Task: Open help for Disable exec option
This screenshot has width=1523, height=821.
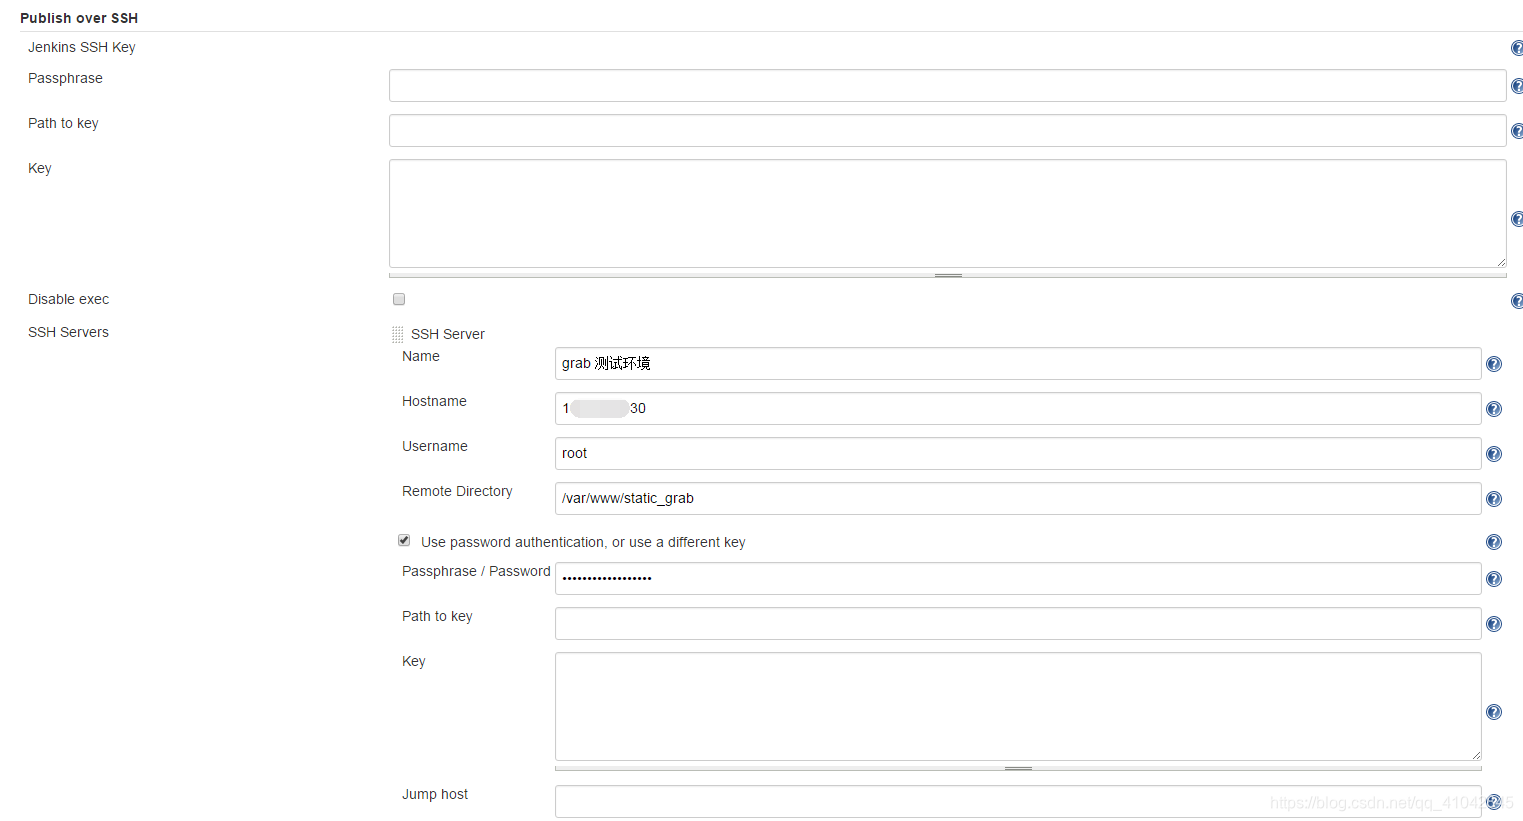Action: [1517, 301]
